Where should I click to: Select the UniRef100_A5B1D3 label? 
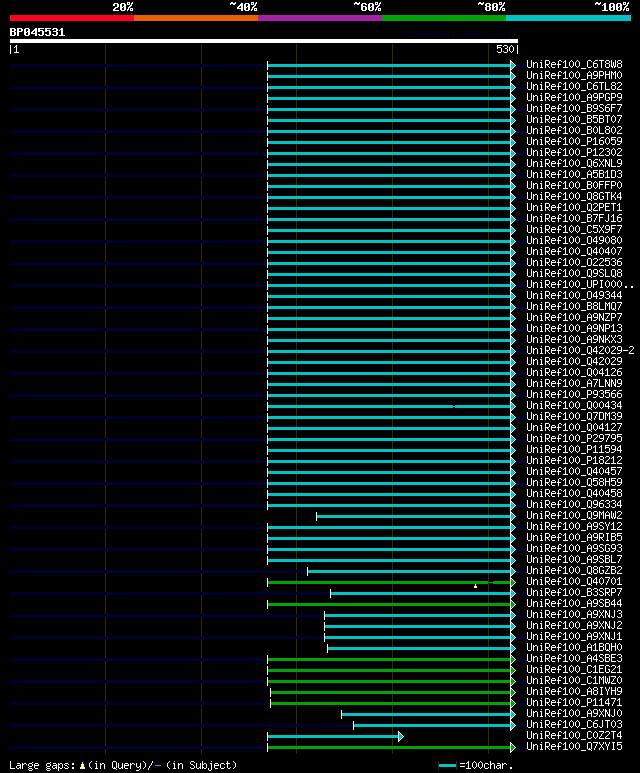click(x=574, y=175)
